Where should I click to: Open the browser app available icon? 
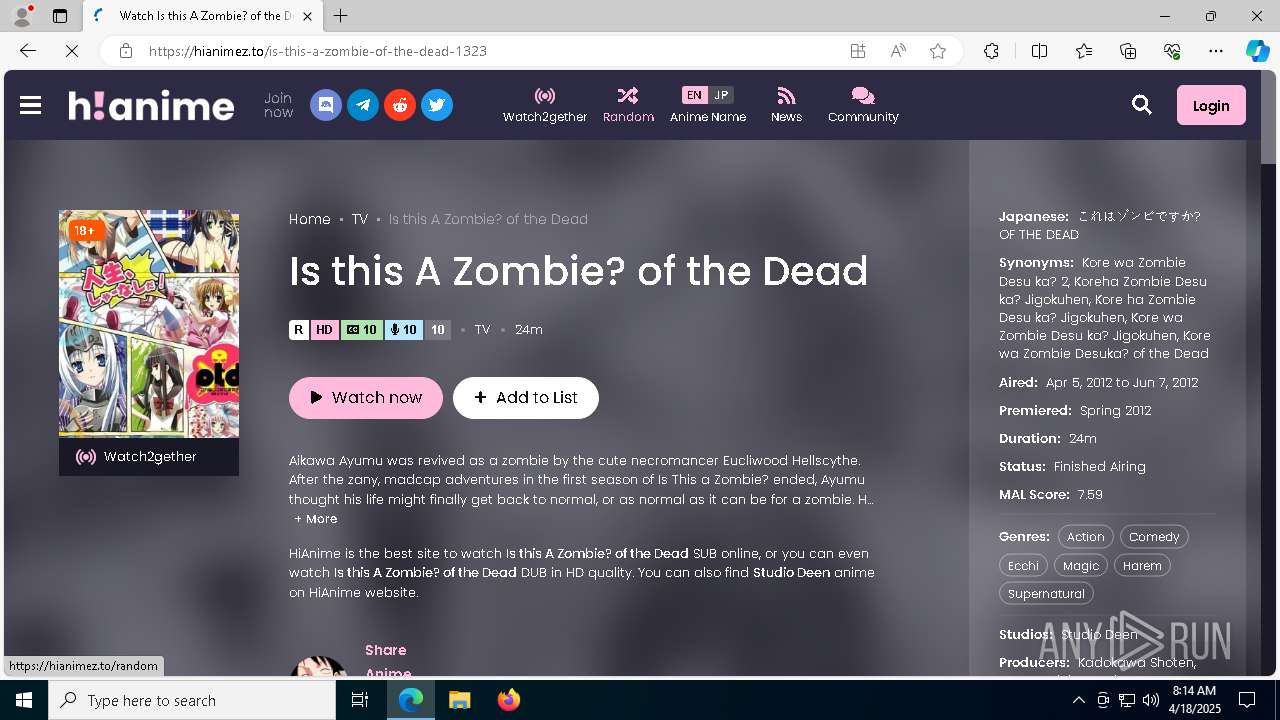click(858, 51)
